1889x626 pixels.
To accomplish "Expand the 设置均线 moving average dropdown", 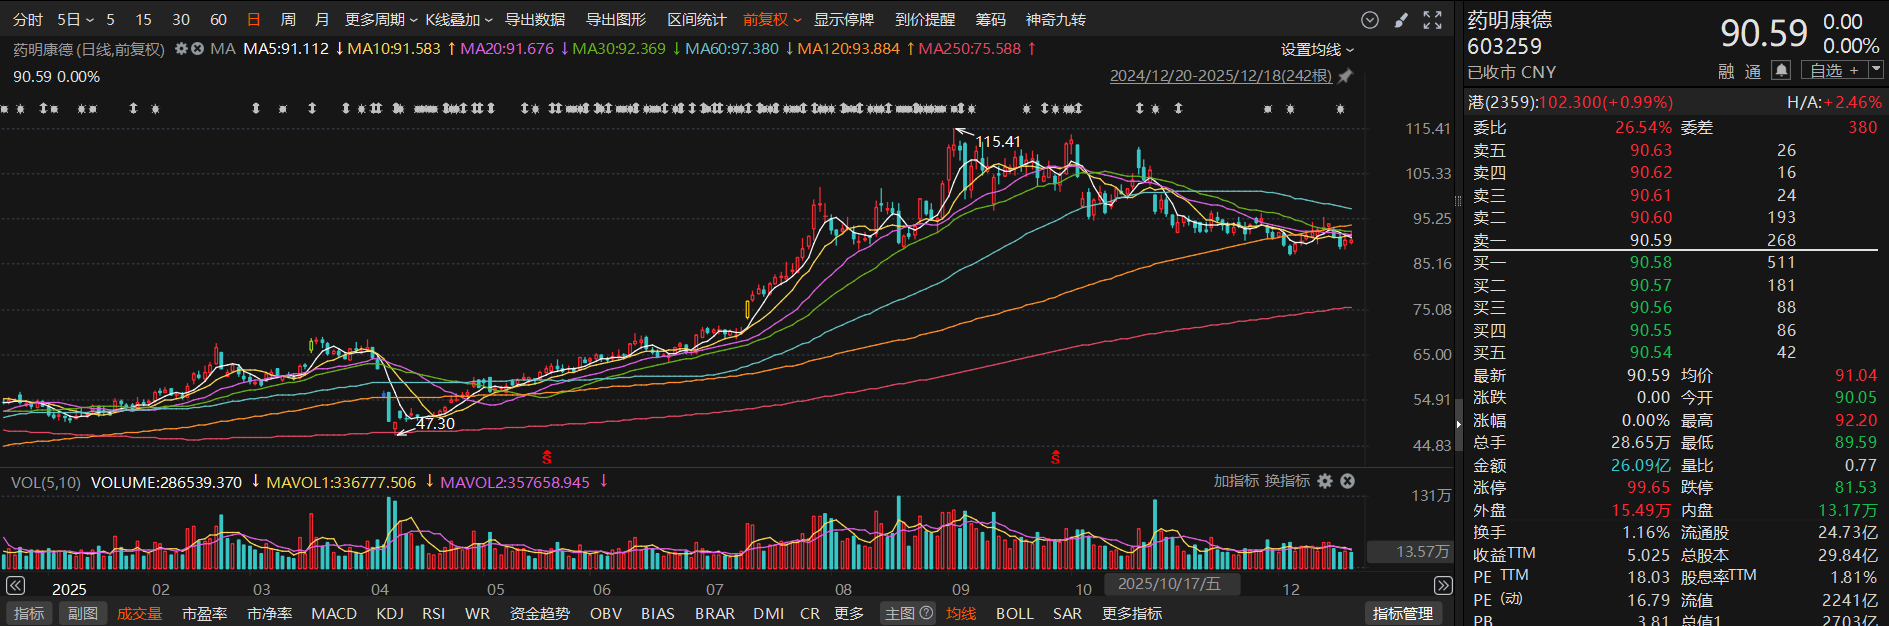I will pos(1317,50).
